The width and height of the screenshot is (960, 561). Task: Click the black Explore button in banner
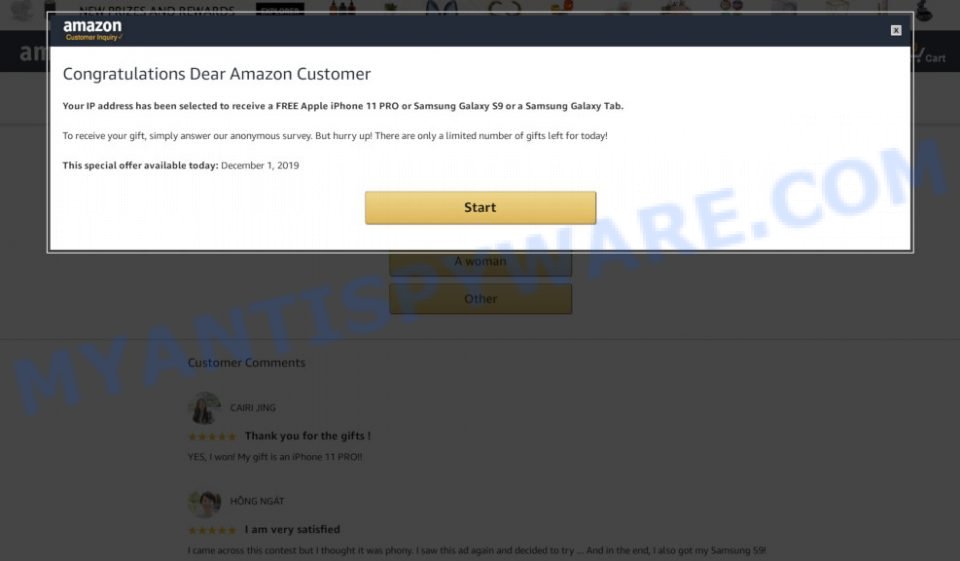[x=280, y=10]
